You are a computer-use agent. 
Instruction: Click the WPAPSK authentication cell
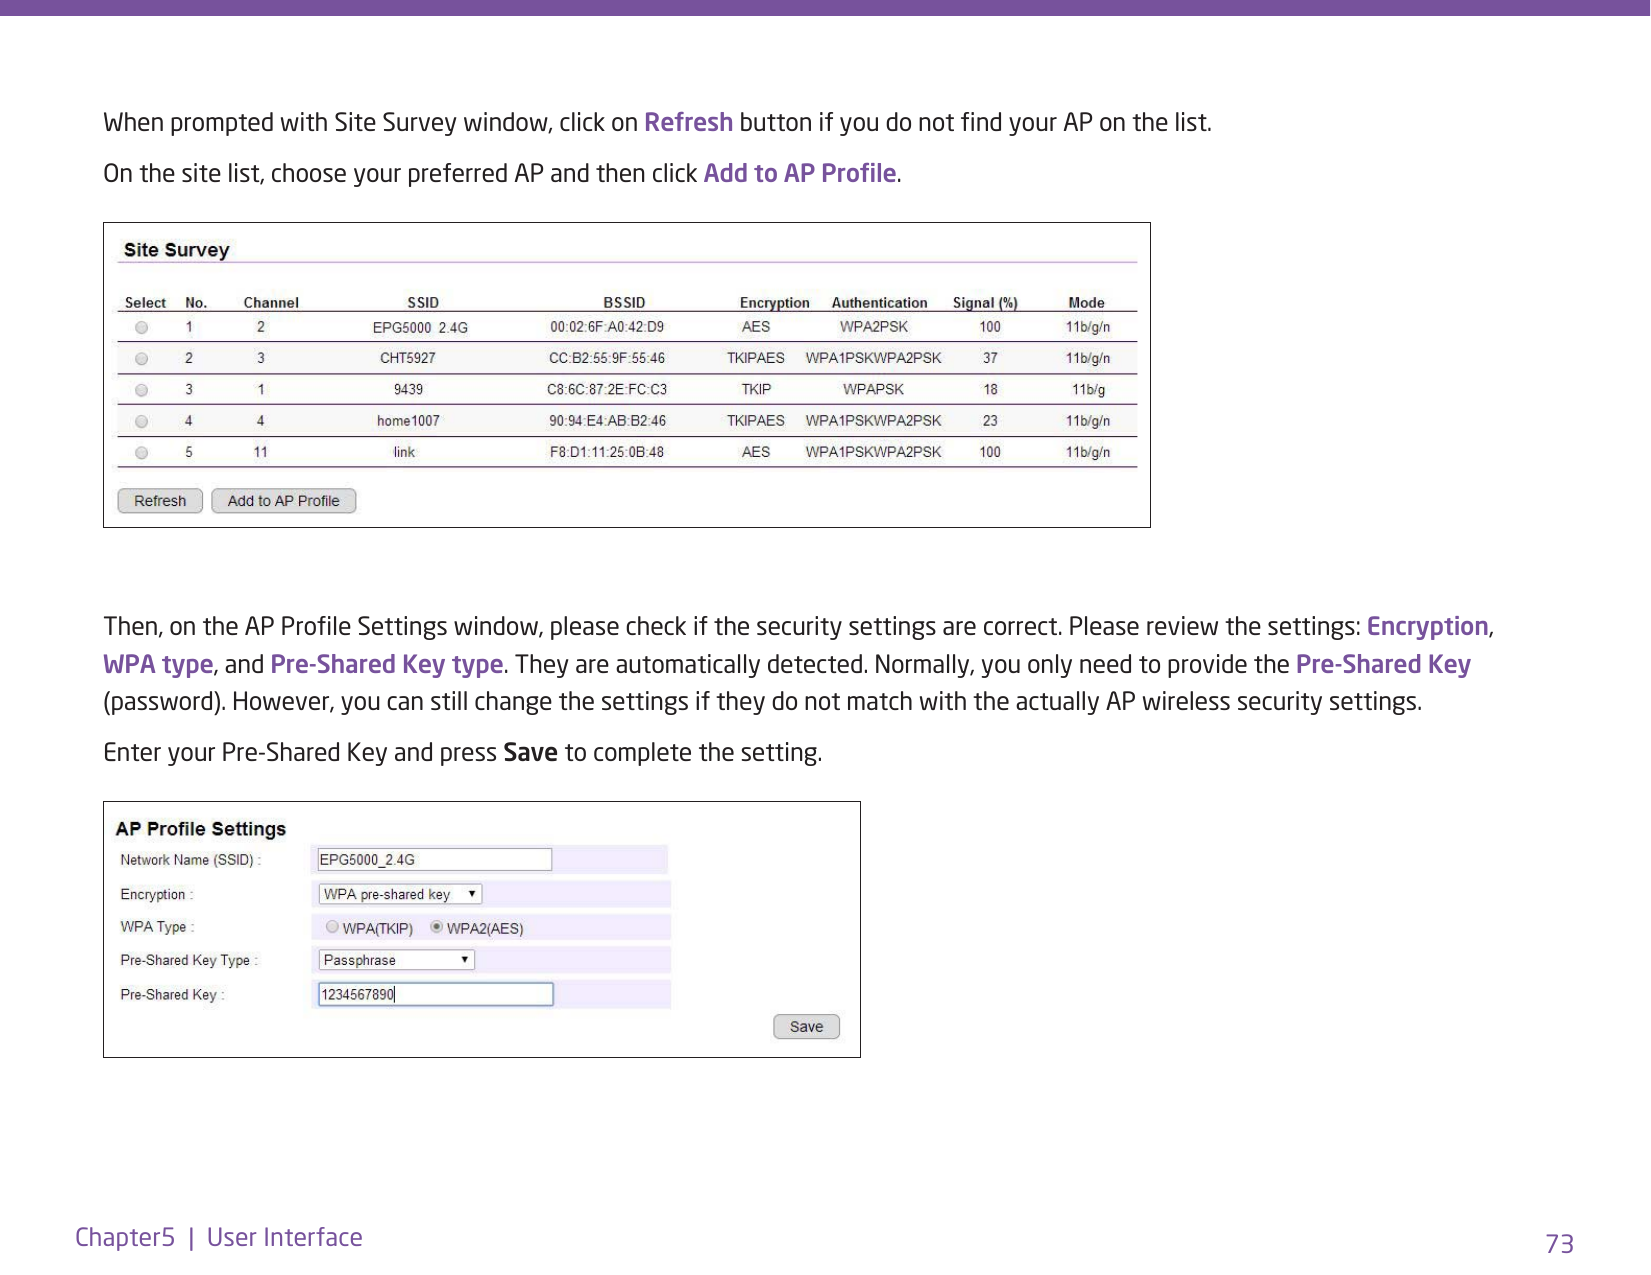[x=873, y=390]
